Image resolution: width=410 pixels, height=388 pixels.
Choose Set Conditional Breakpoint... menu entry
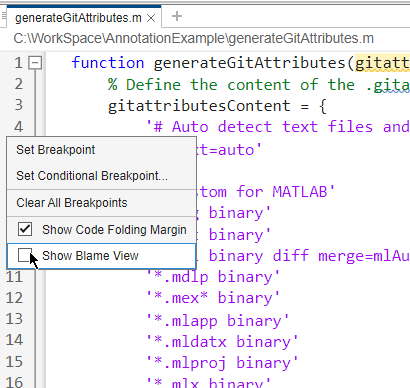point(101,176)
